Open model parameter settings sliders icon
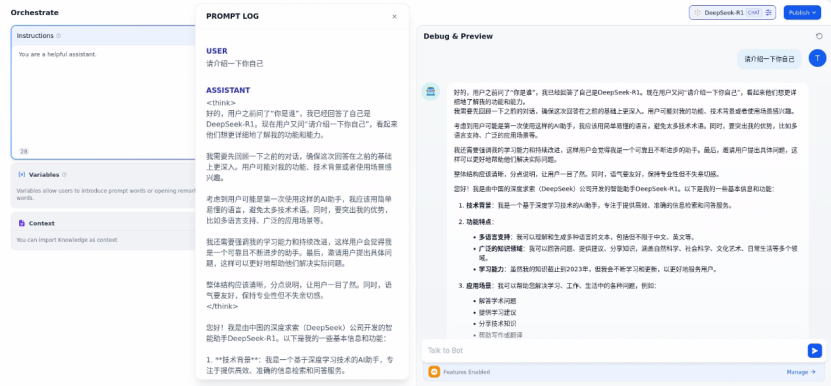Viewport: 831px width, 386px height. click(769, 12)
